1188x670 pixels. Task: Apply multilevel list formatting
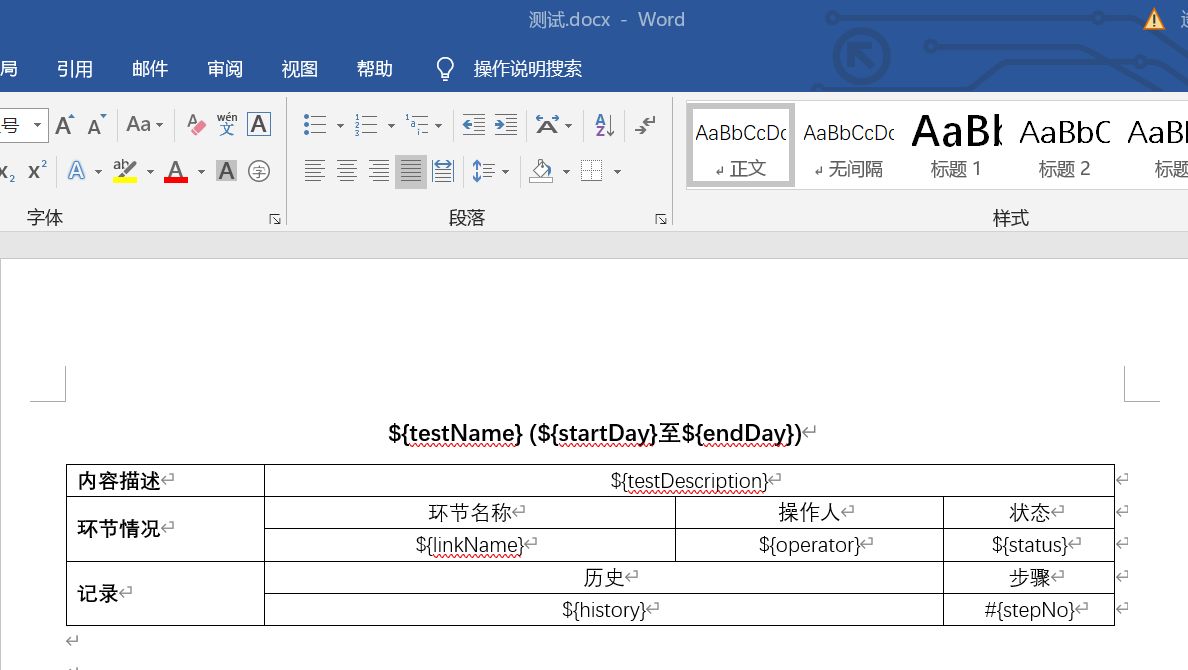pos(417,125)
